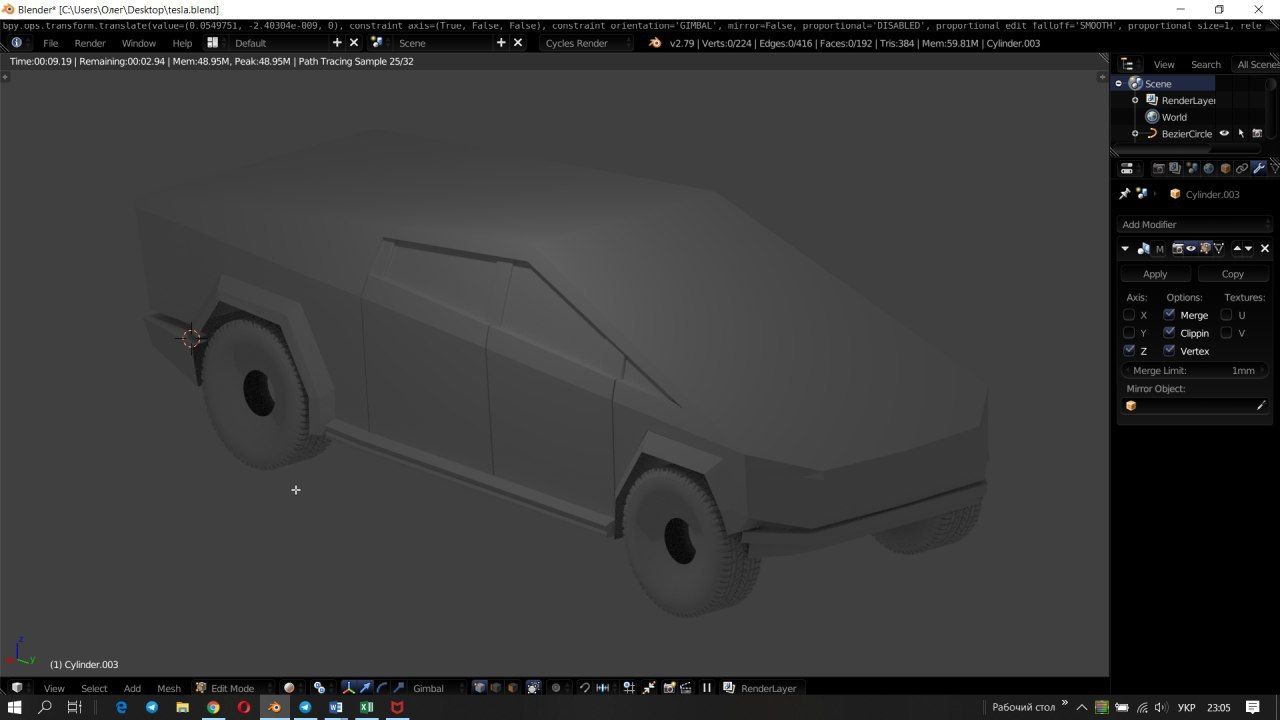Delete the Default screen layout
1280x720 pixels.
tap(353, 43)
